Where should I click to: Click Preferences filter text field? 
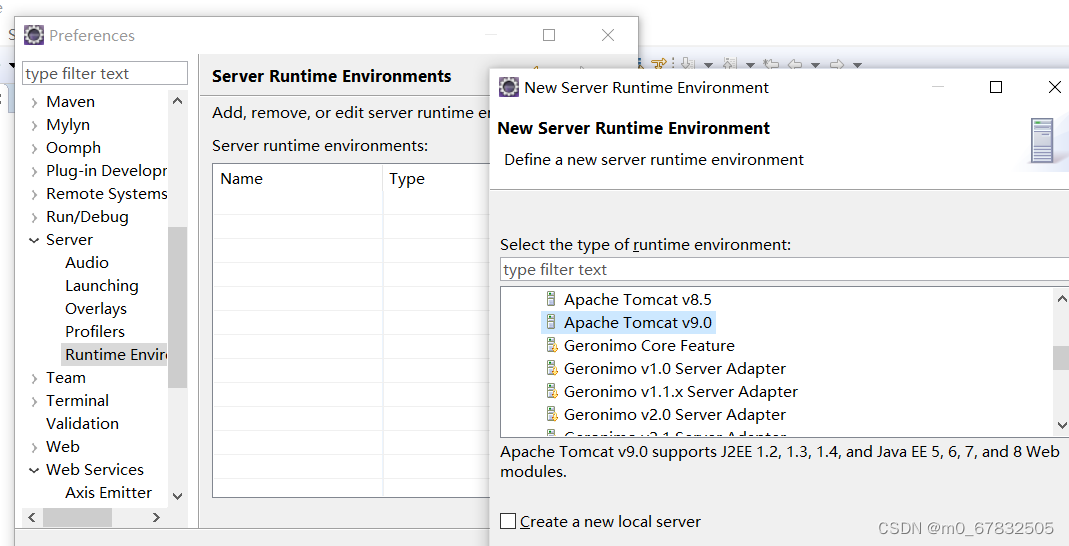click(105, 73)
